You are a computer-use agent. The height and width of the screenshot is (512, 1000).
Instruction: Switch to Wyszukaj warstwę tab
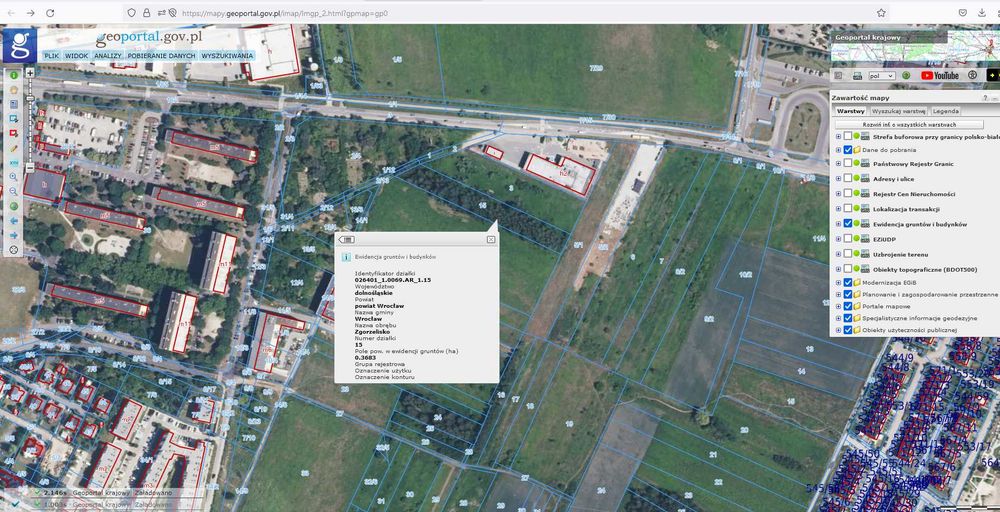pyautogui.click(x=899, y=111)
